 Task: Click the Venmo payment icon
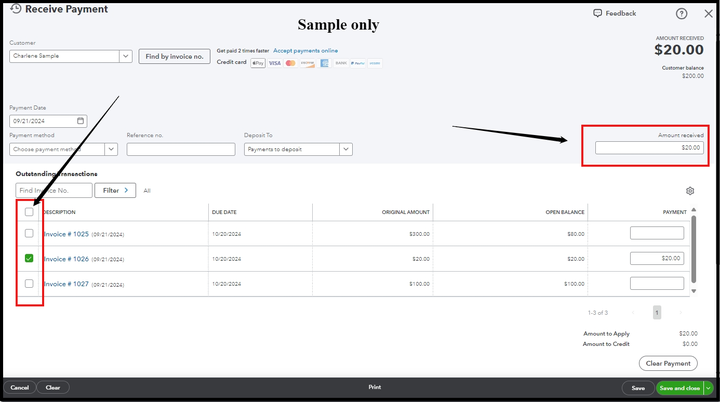(x=375, y=63)
